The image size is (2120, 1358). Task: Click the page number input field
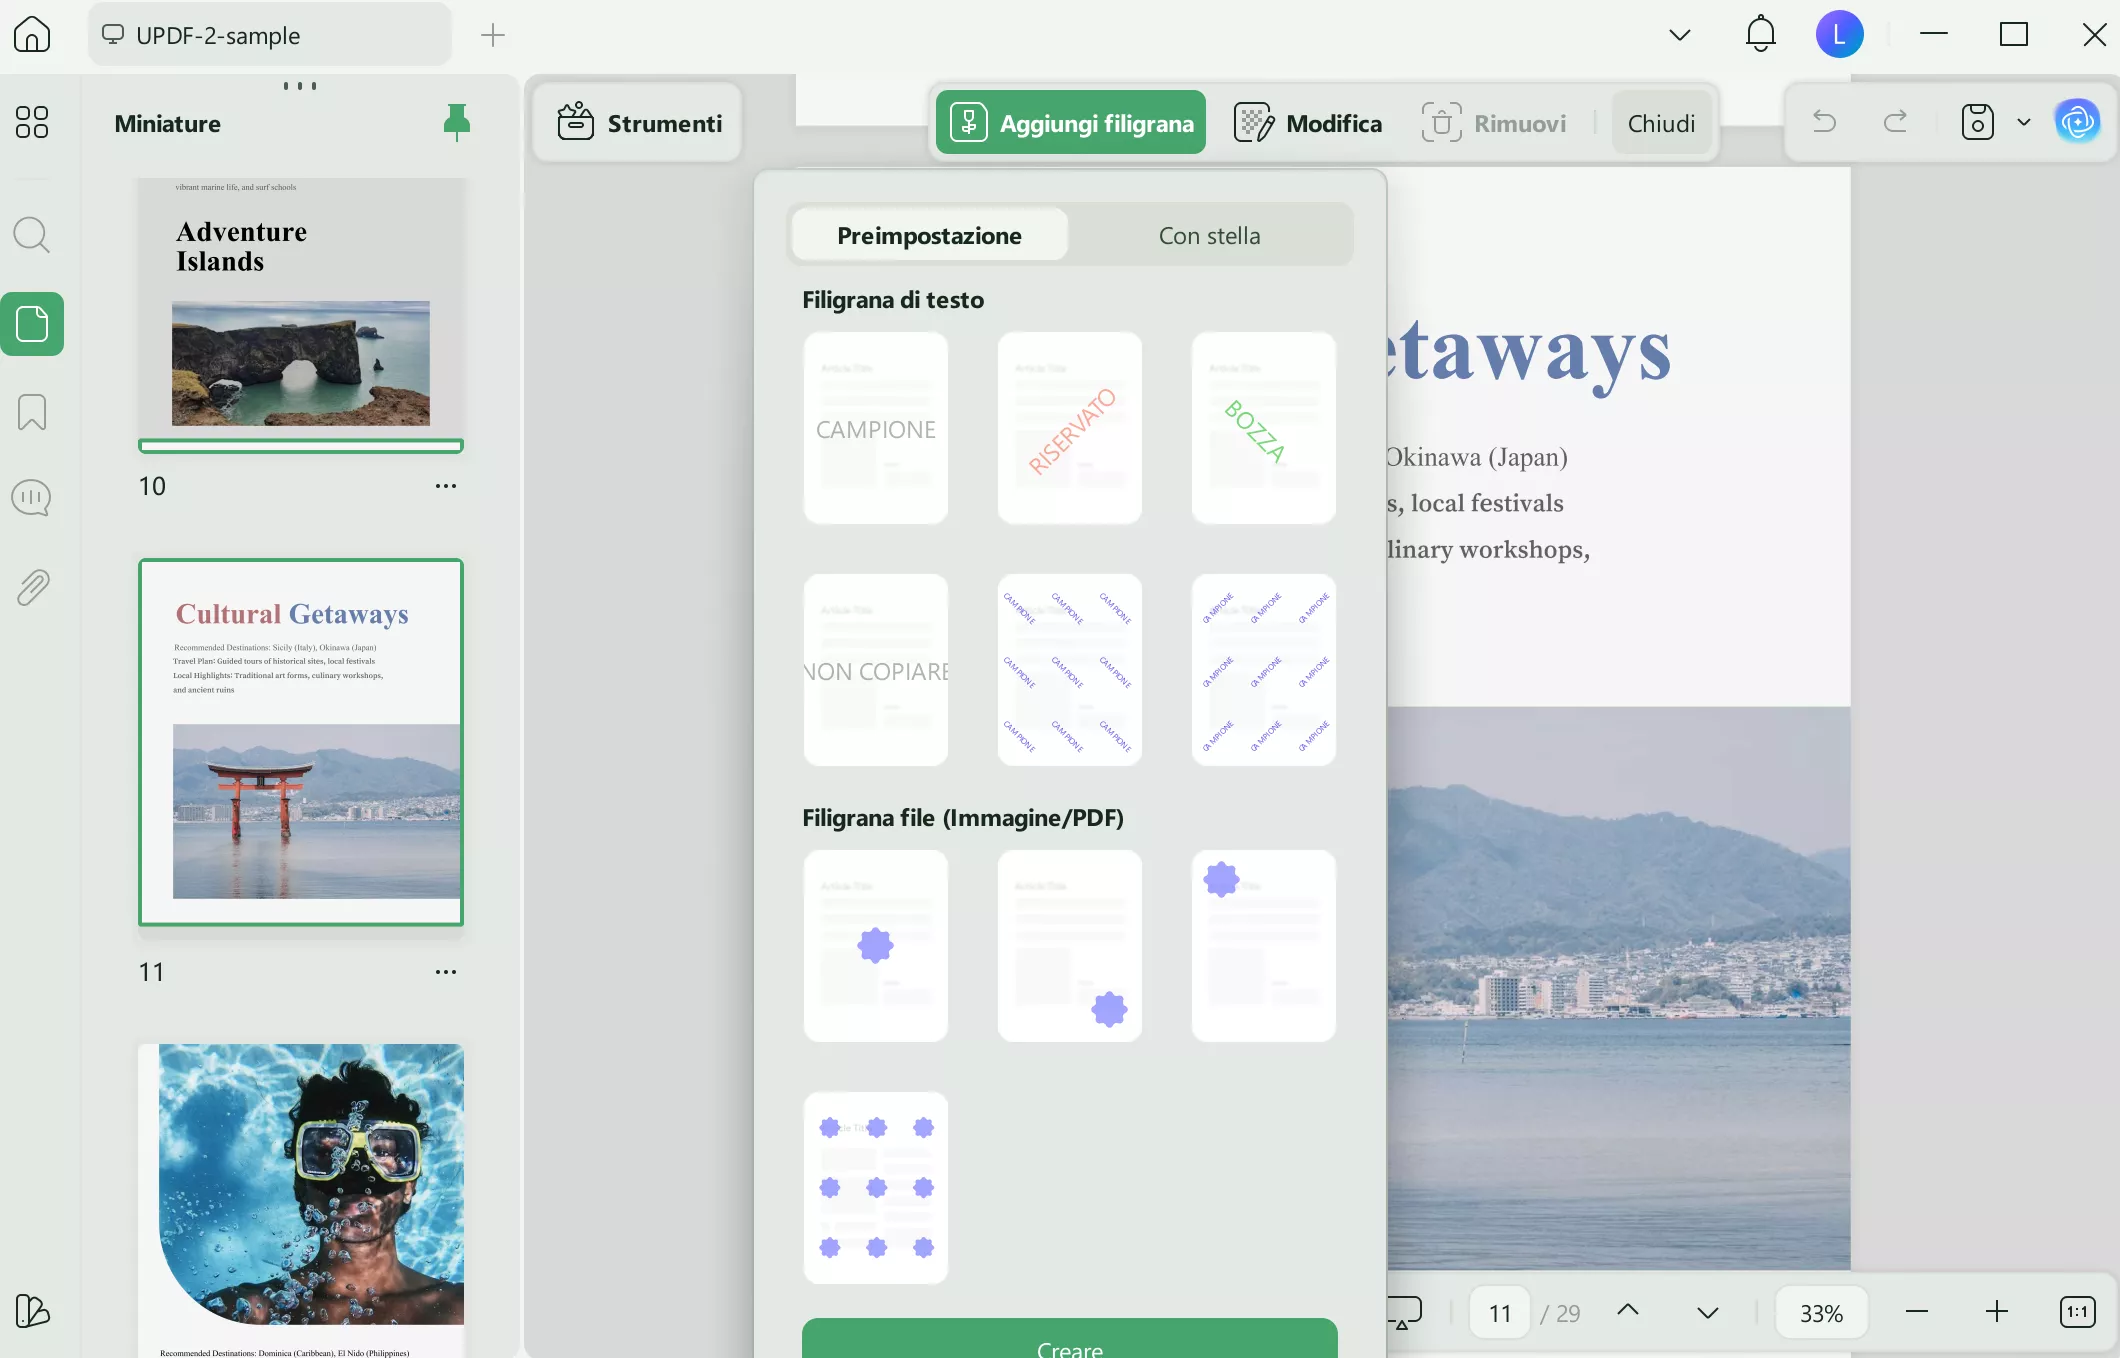1499,1313
